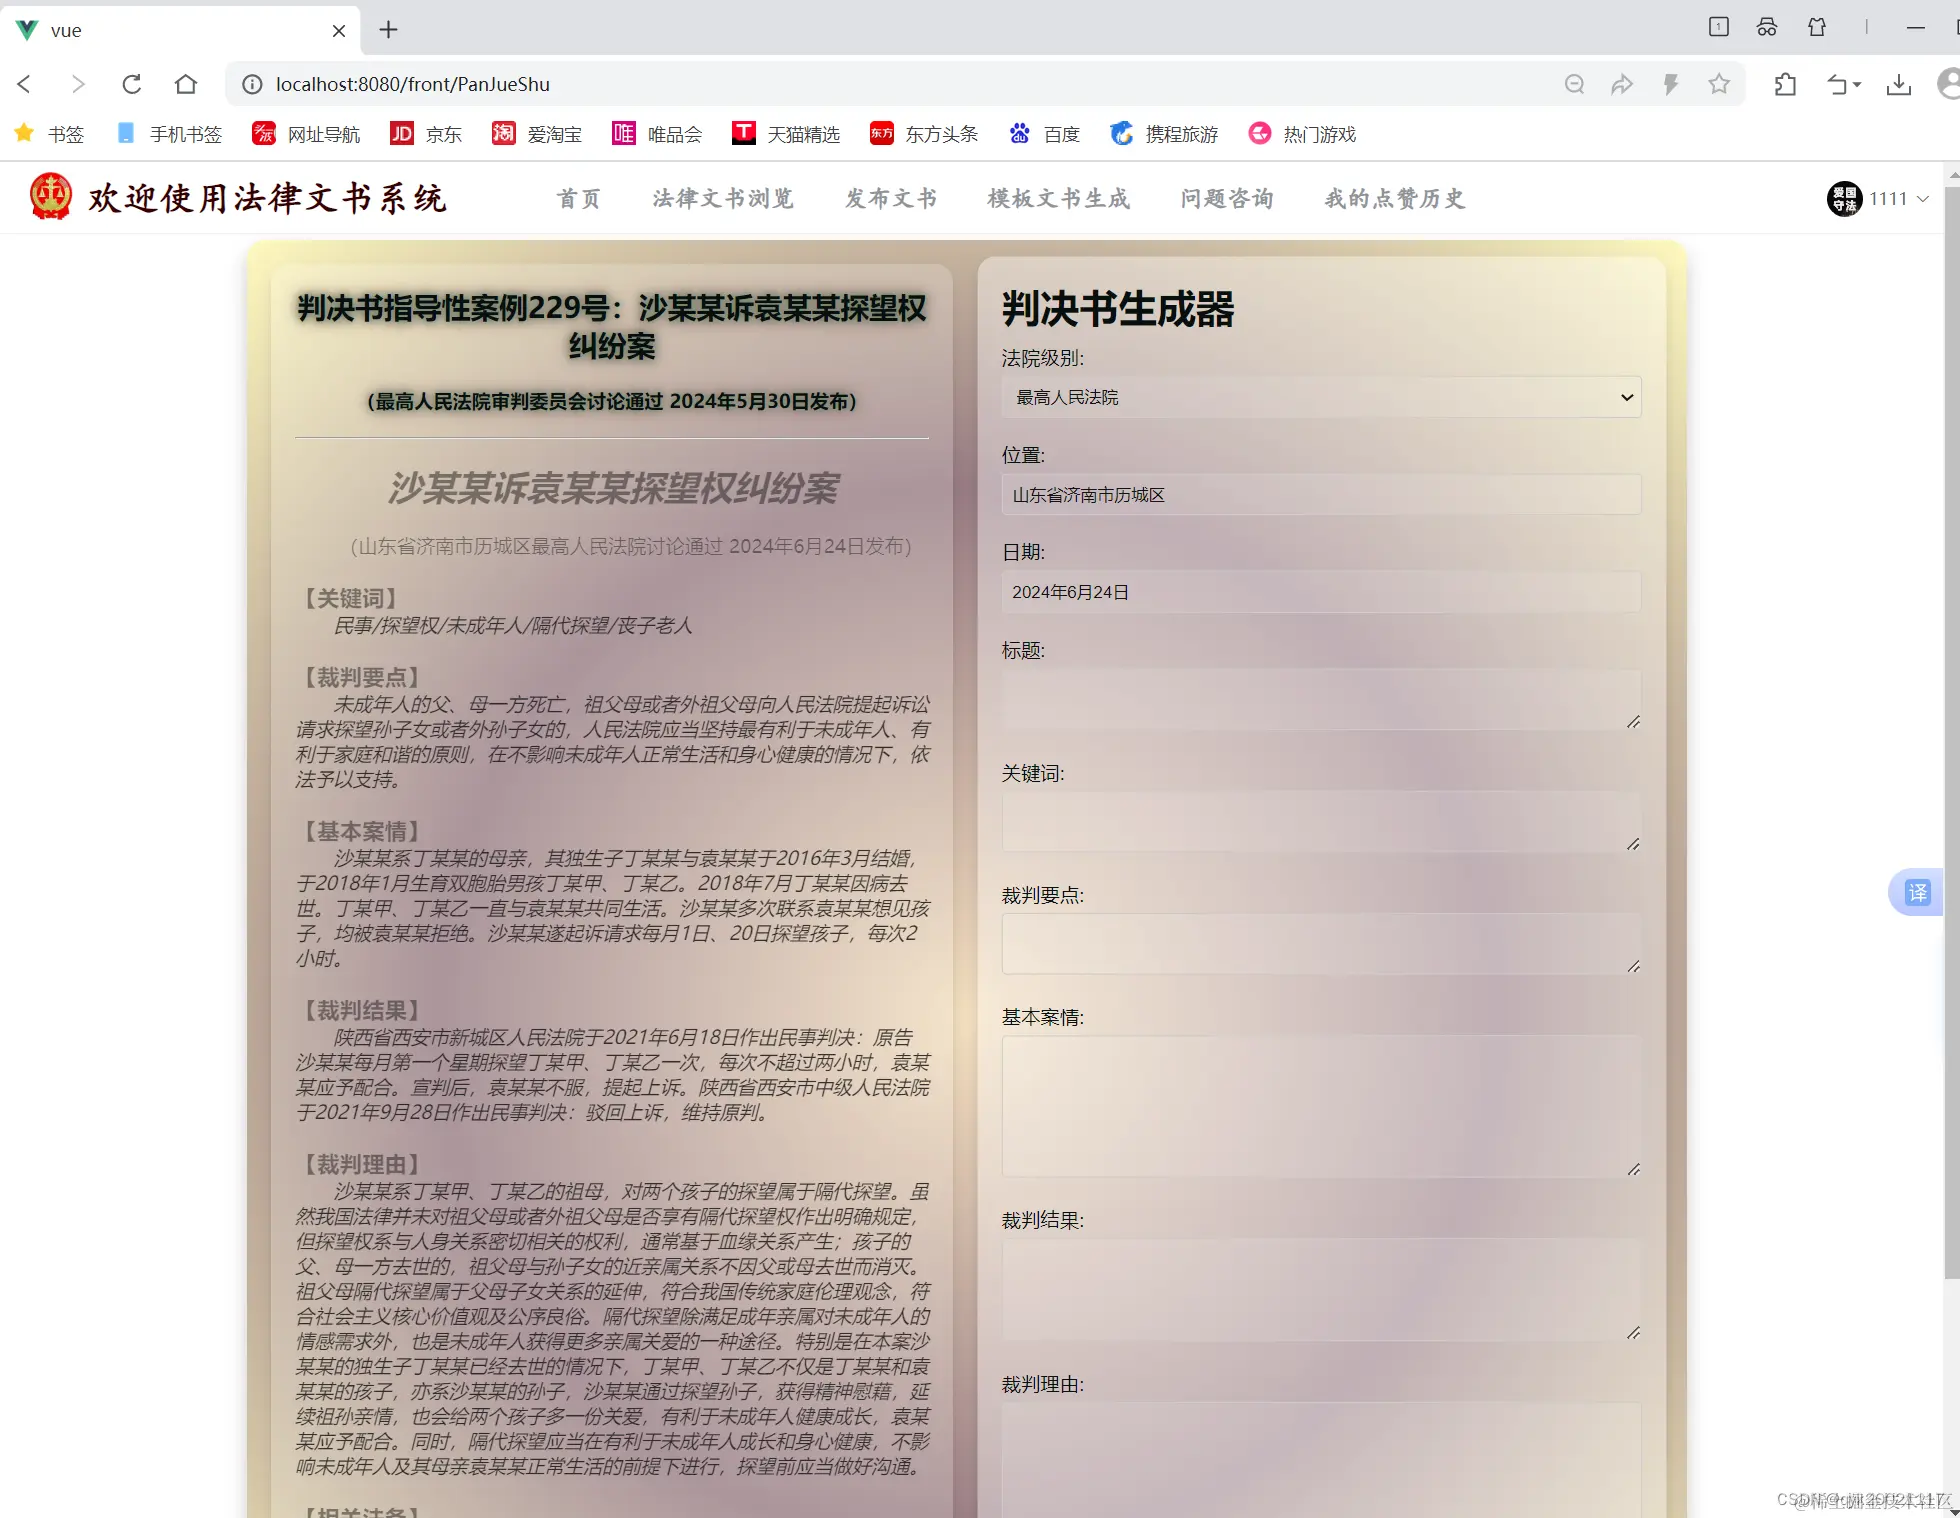Open the 网址导航 bookmark
1960x1518 pixels.
tap(306, 134)
